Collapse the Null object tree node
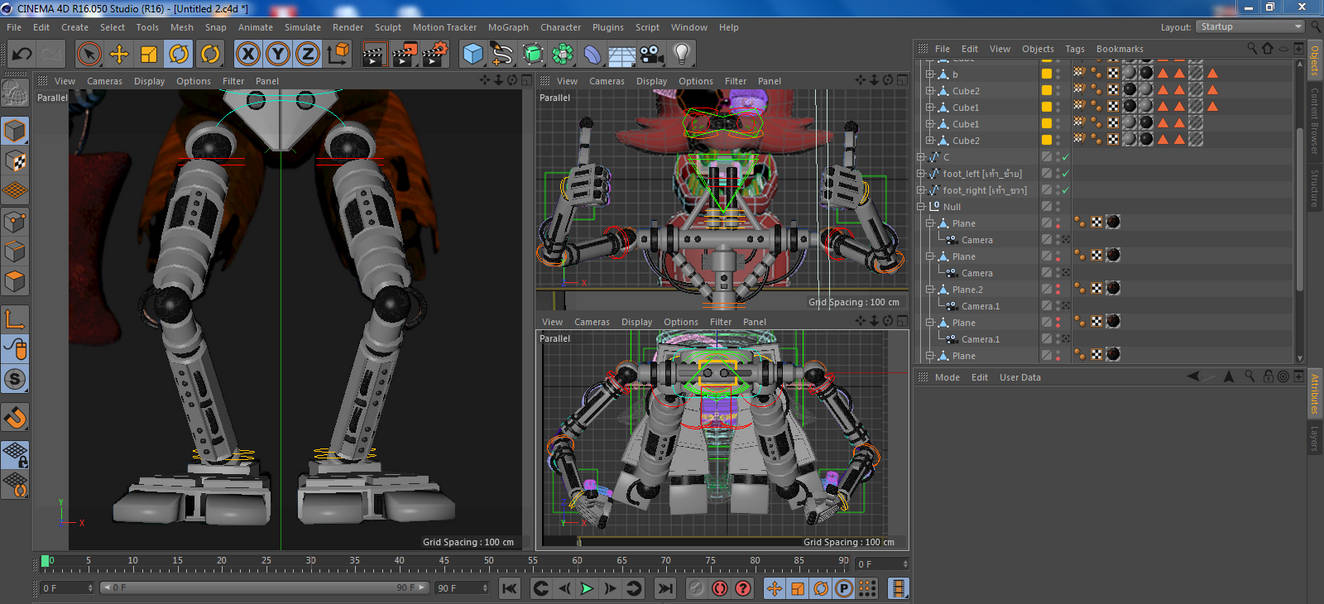 [x=922, y=207]
